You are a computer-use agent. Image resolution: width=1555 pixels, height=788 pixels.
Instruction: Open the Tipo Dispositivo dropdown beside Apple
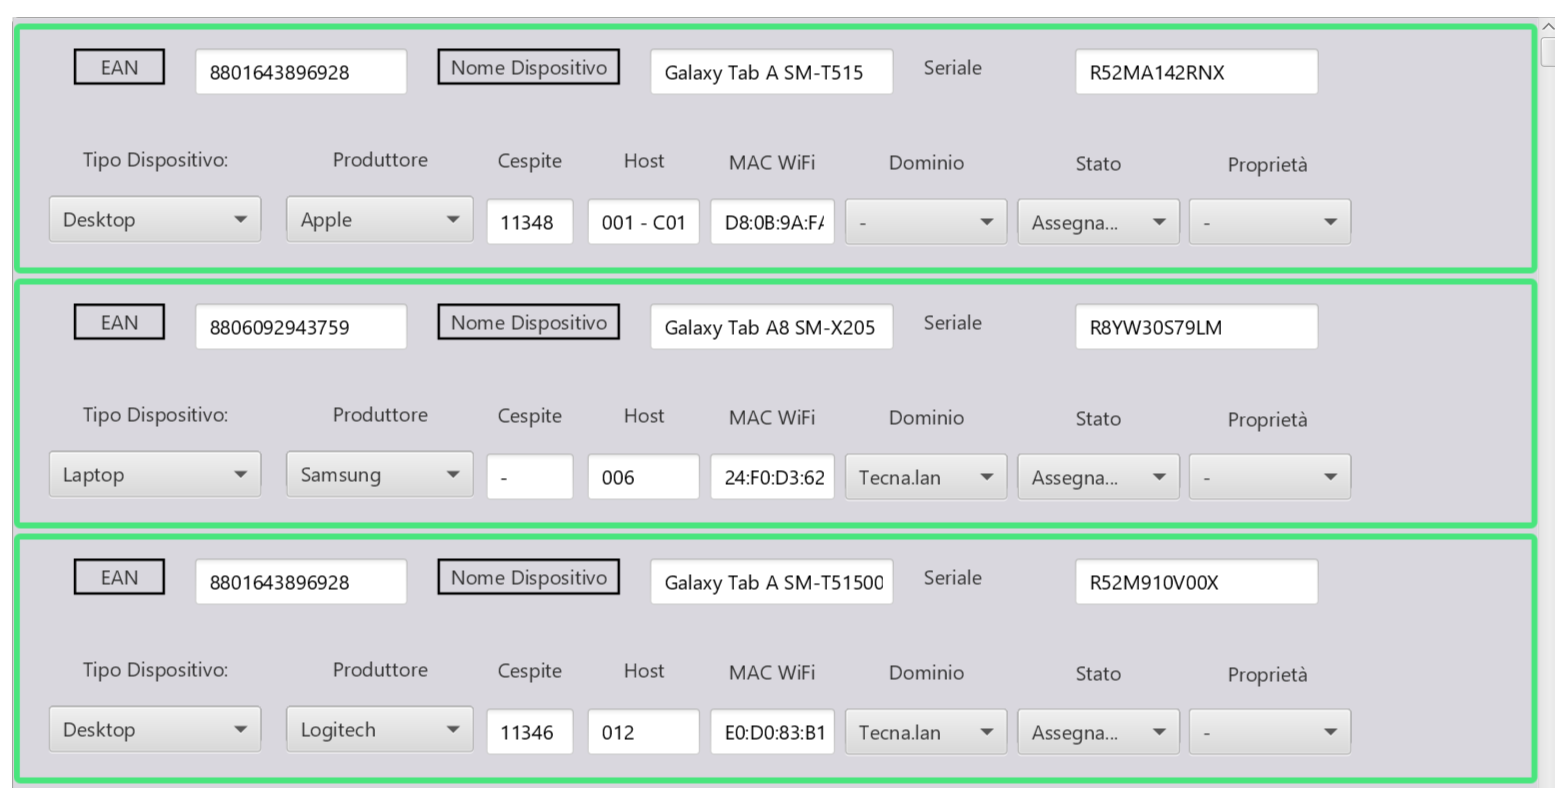155,220
